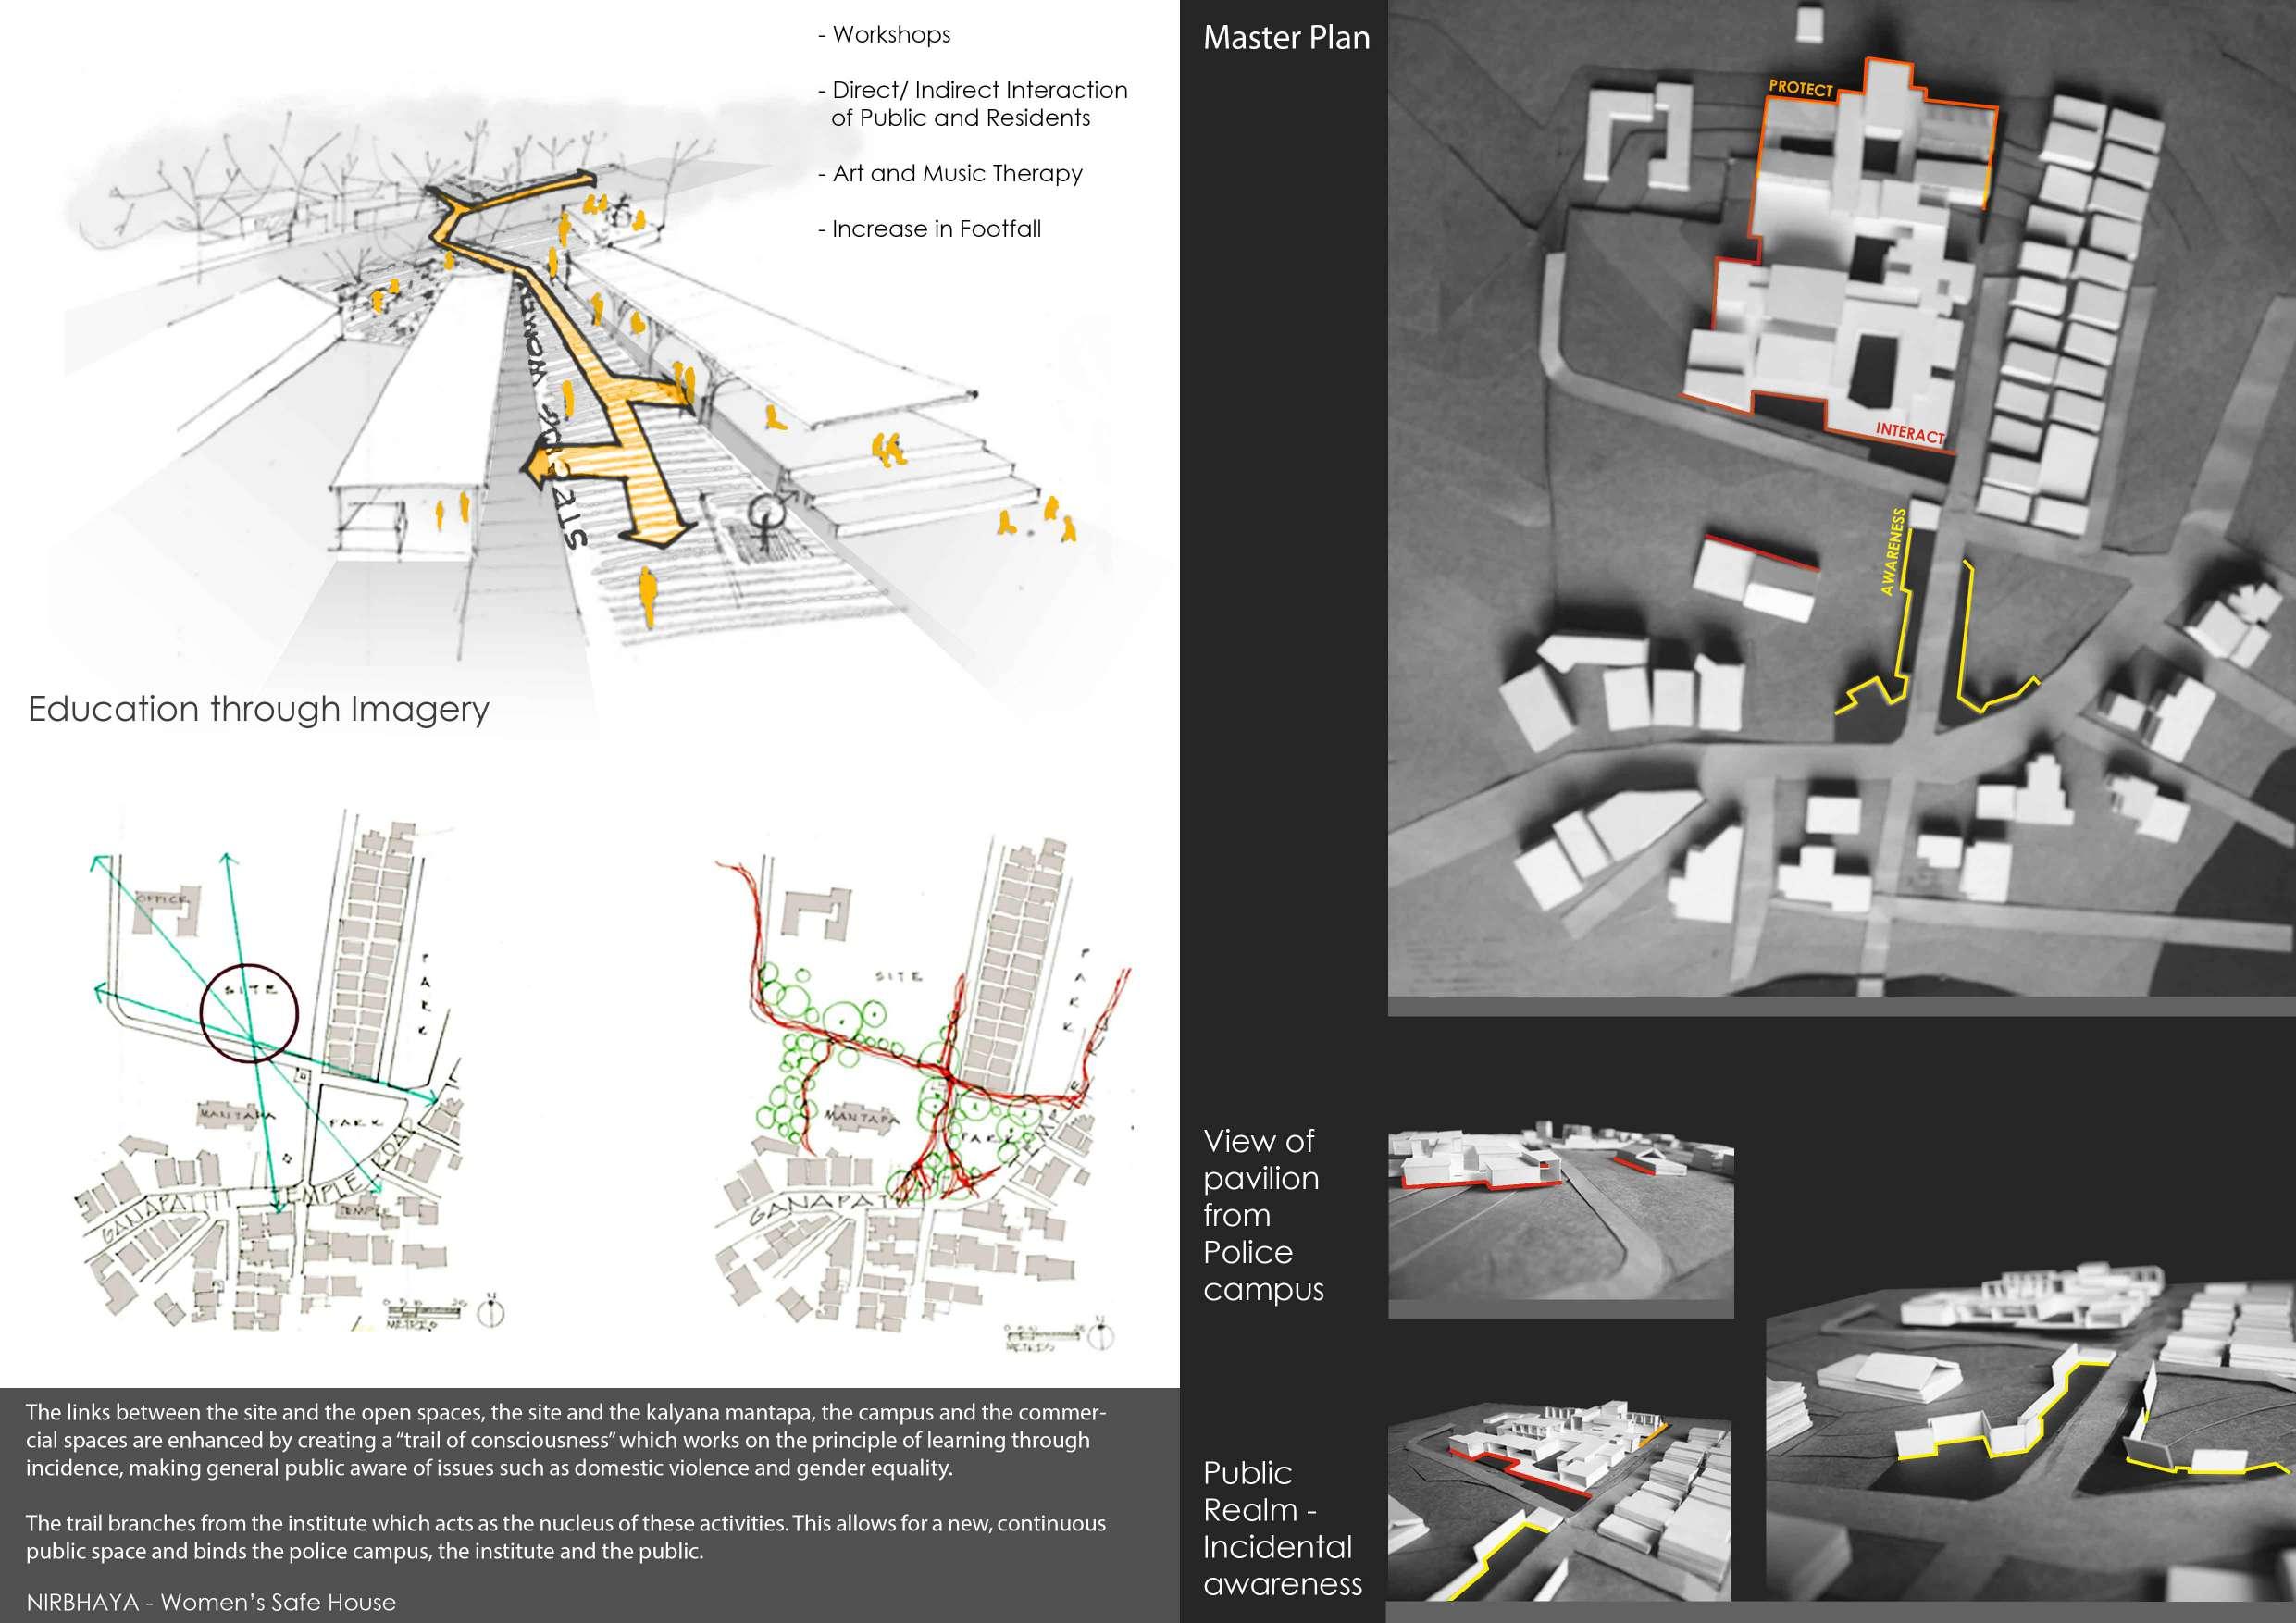
Task: Click the Art and Music Therapy bullet
Action: pos(950,173)
